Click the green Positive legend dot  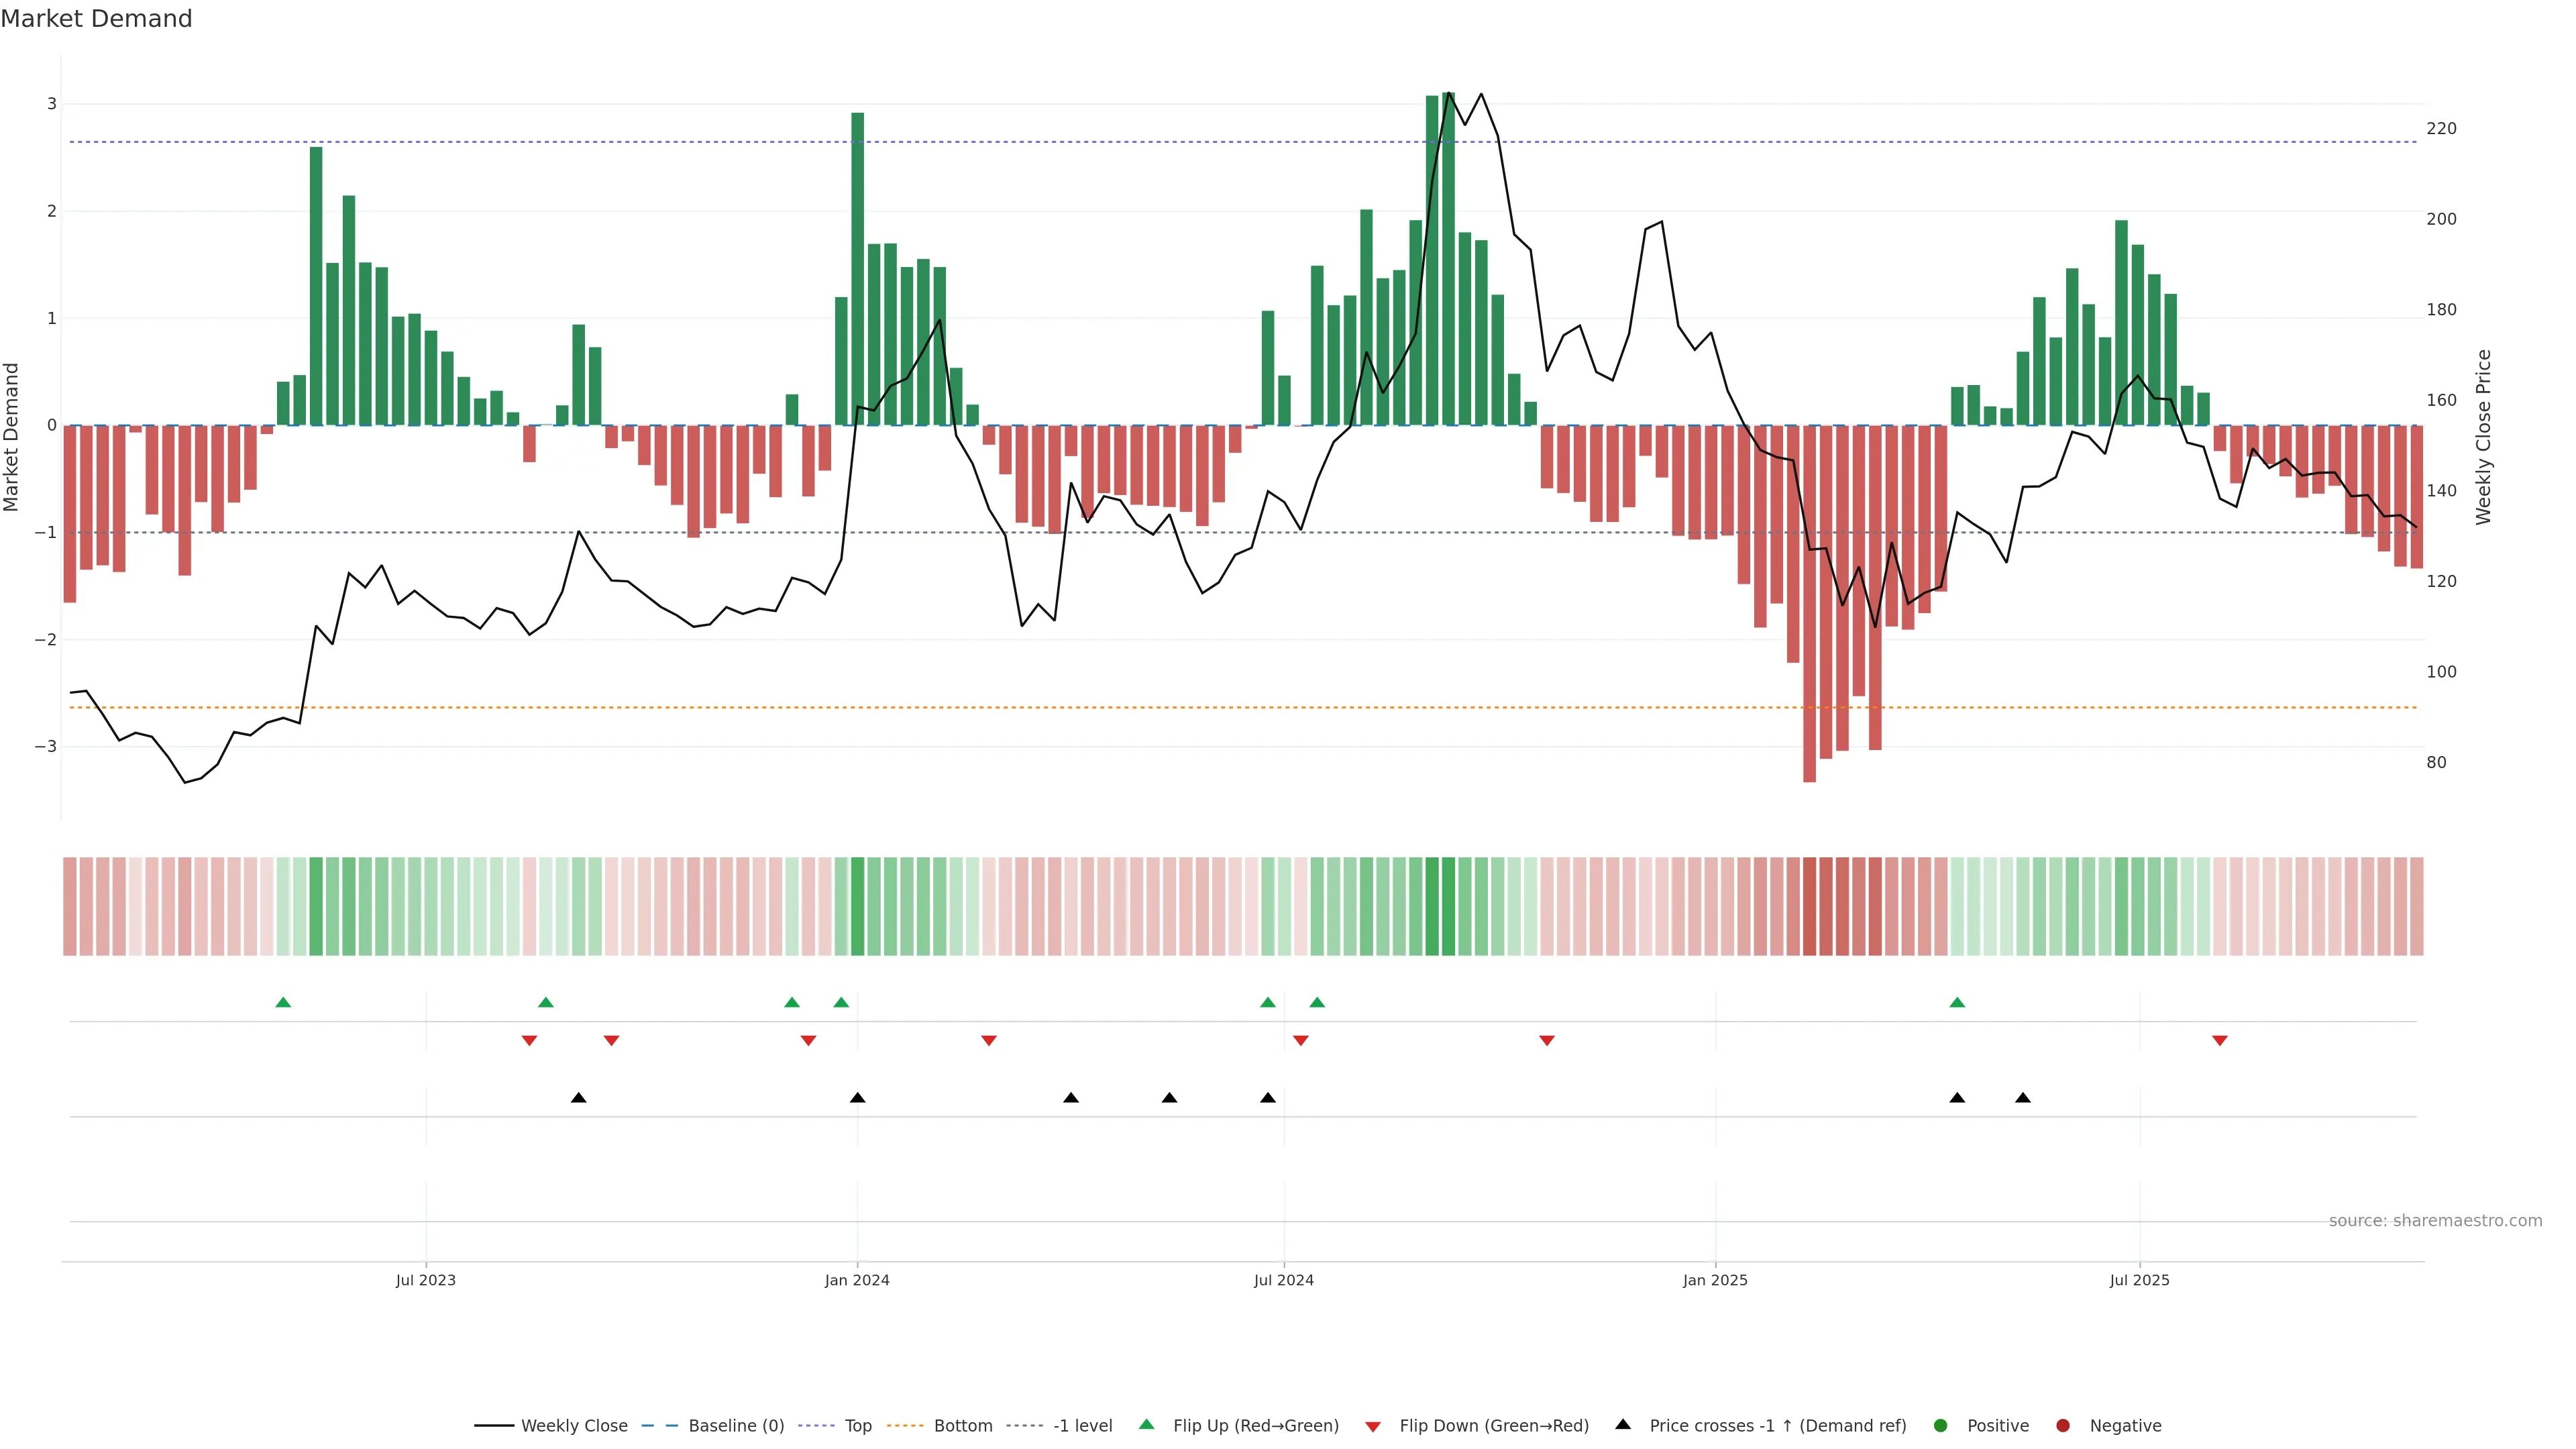click(1941, 1425)
